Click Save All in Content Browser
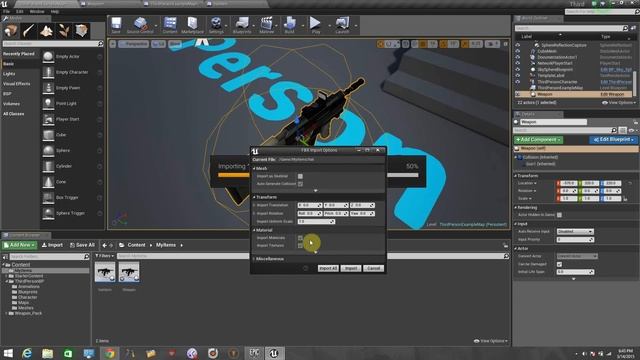The width and height of the screenshot is (640, 360). 82,245
